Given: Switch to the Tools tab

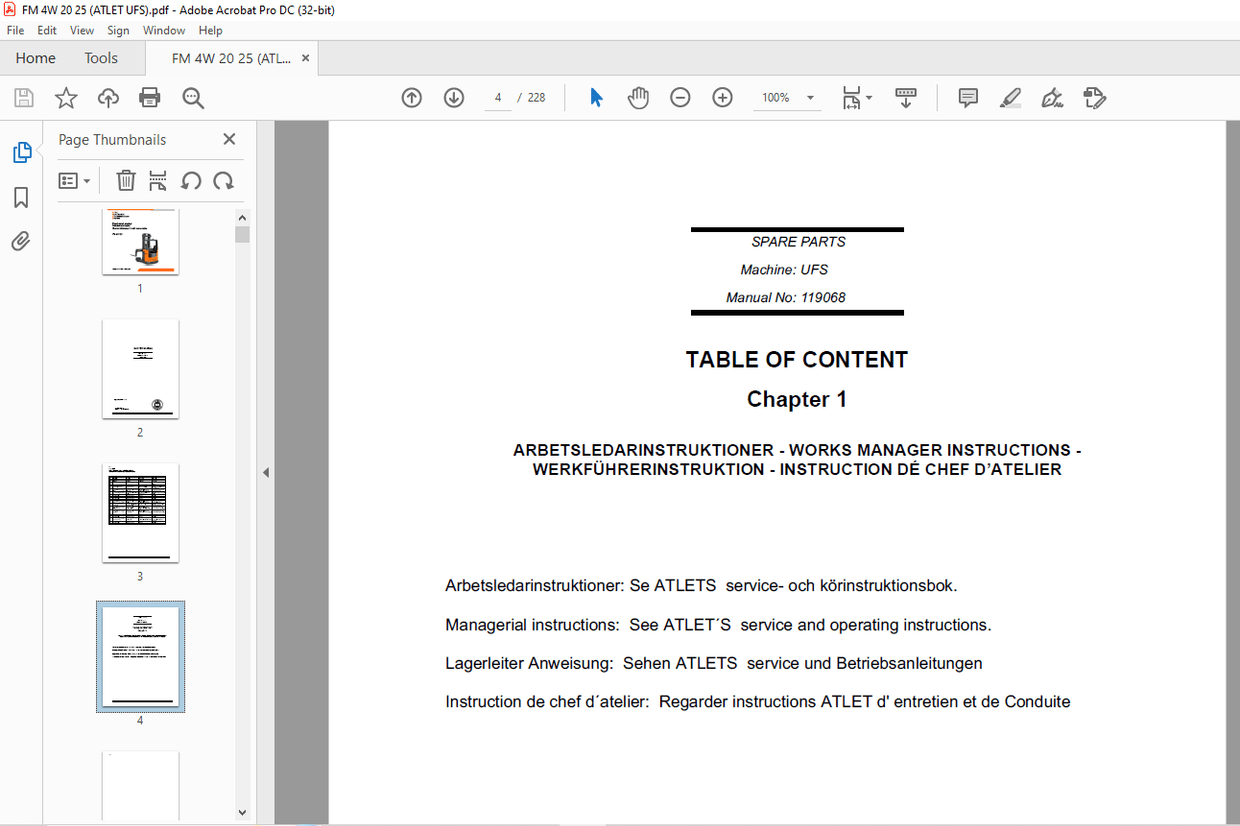Looking at the screenshot, I should click(x=100, y=58).
